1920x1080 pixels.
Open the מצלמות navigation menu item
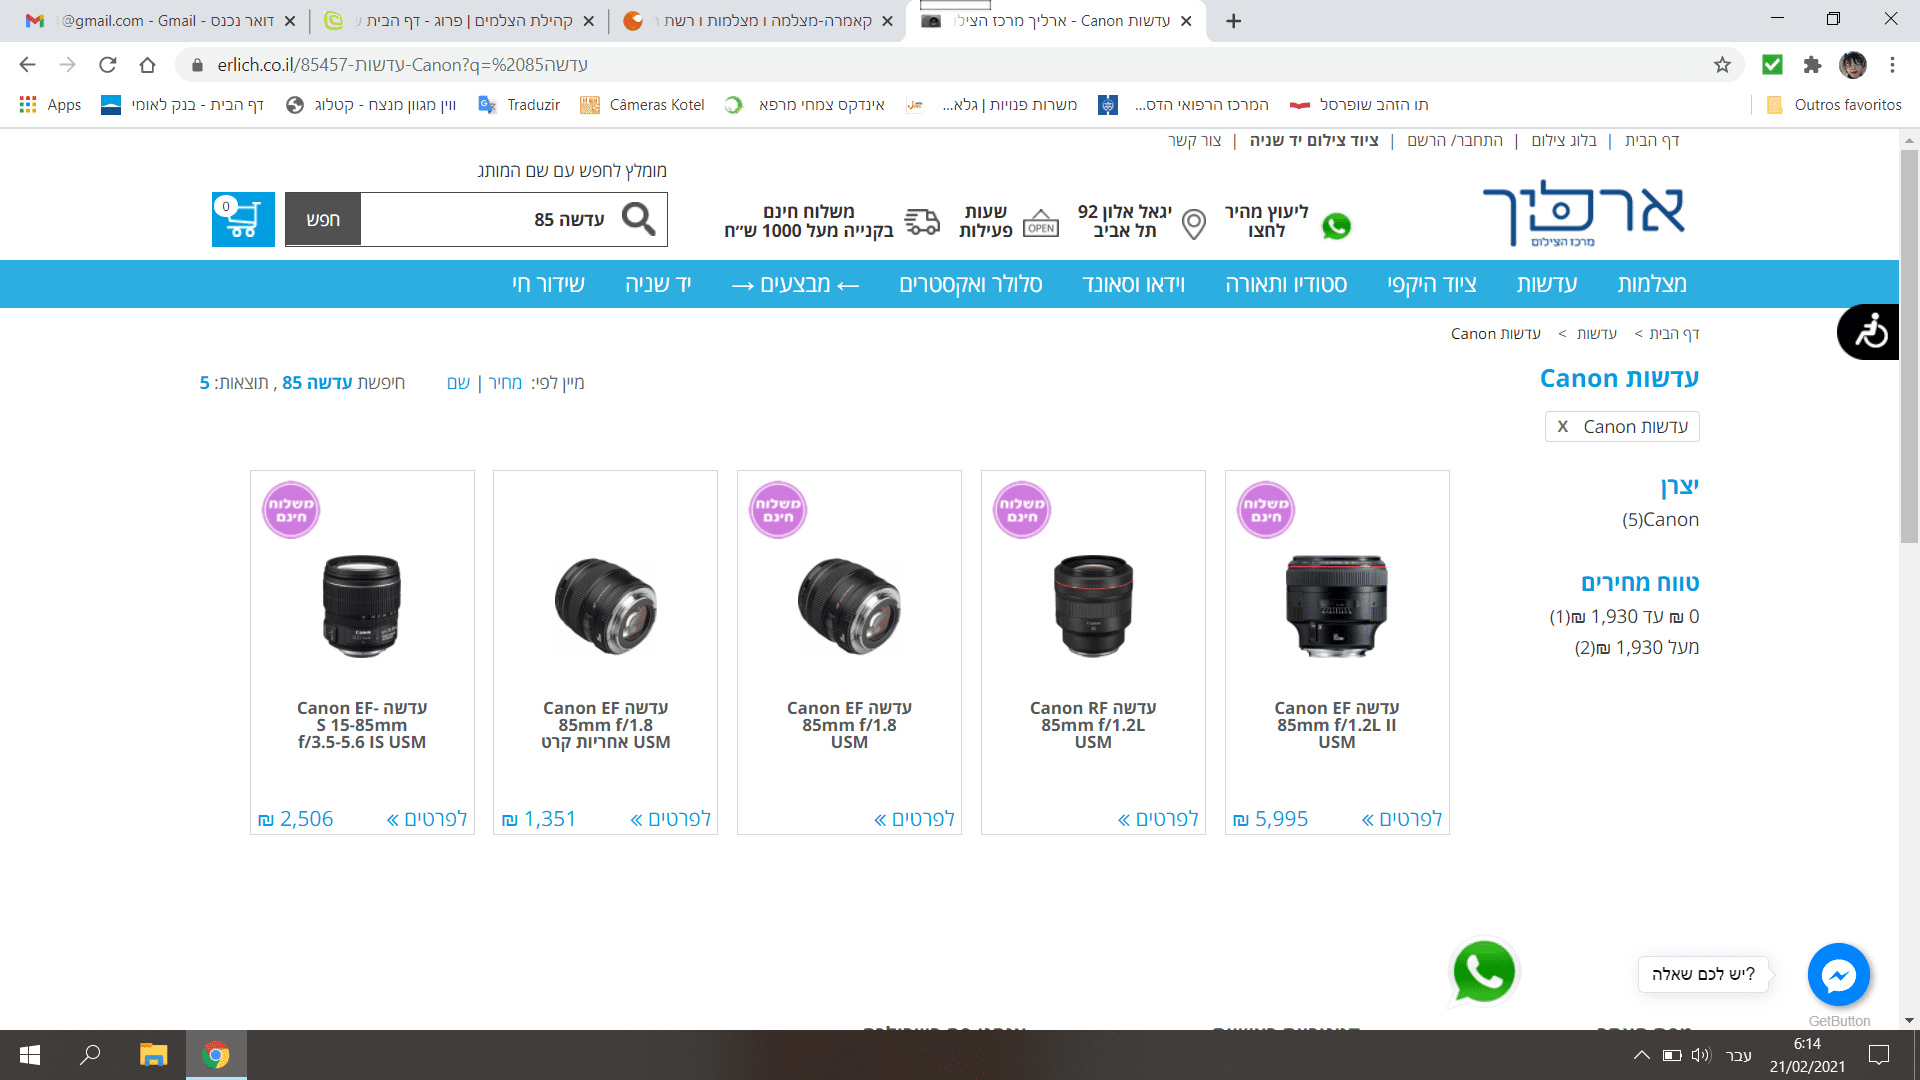point(1651,284)
